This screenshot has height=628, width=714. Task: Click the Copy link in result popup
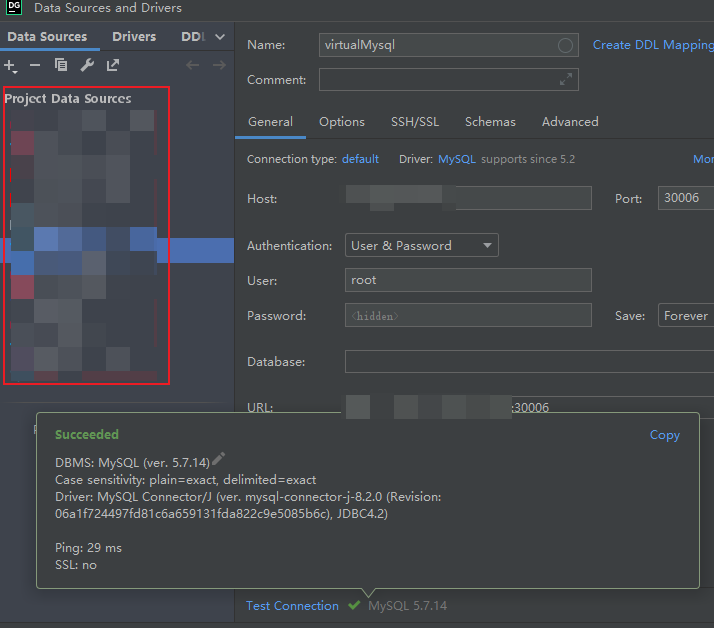[x=665, y=435]
